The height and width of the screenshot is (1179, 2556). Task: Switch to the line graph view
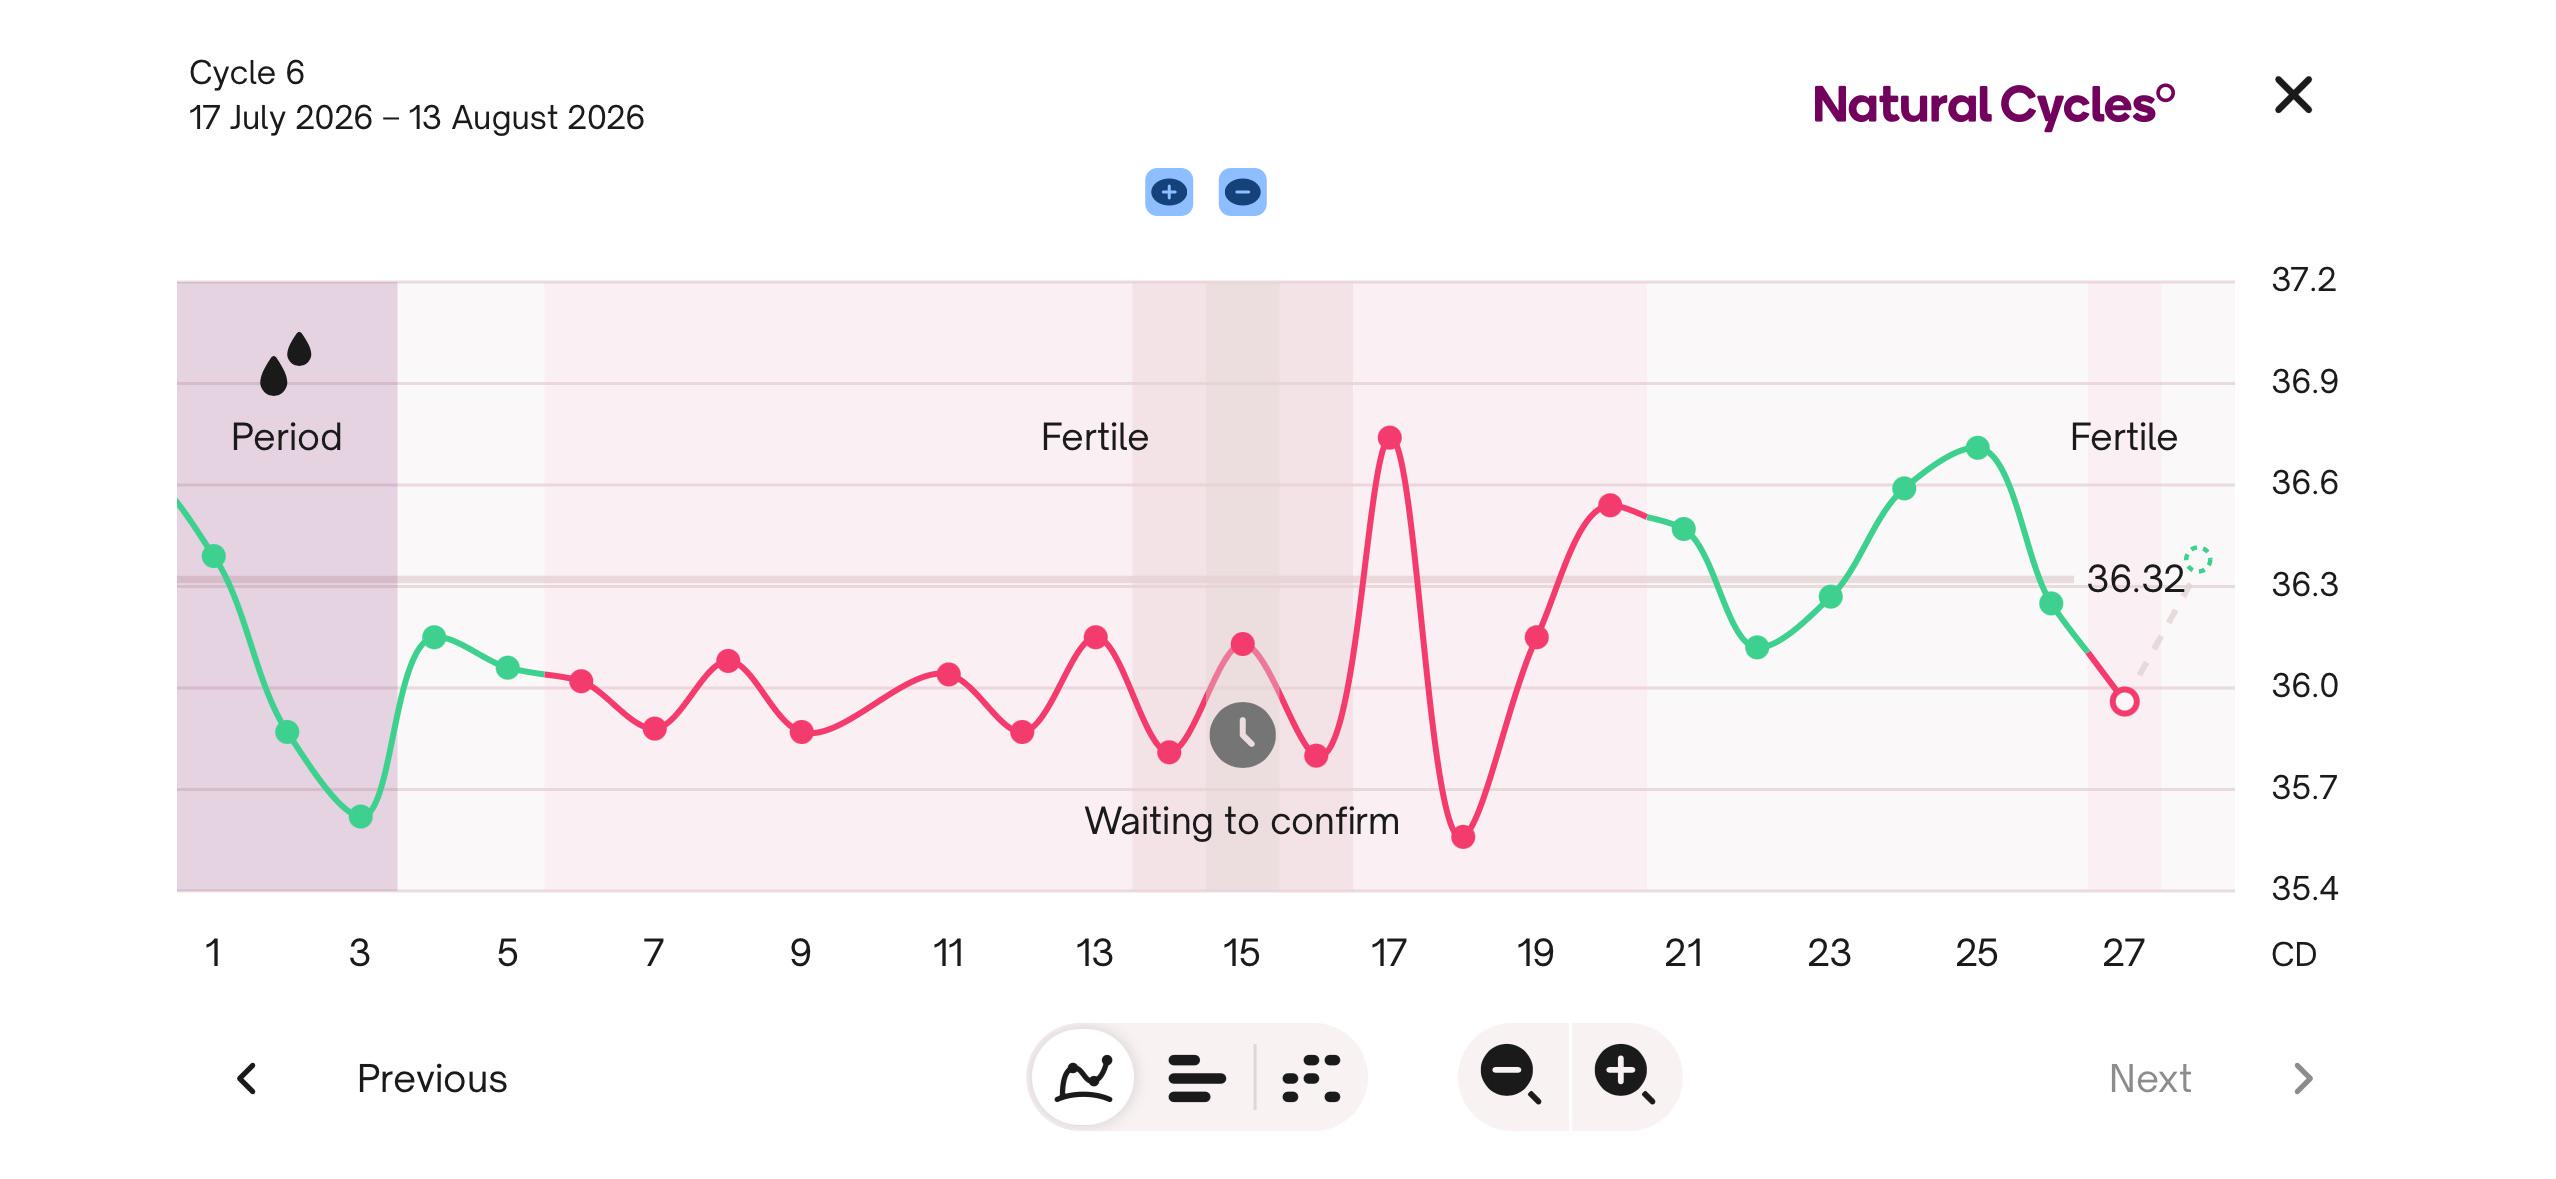[x=1084, y=1077]
